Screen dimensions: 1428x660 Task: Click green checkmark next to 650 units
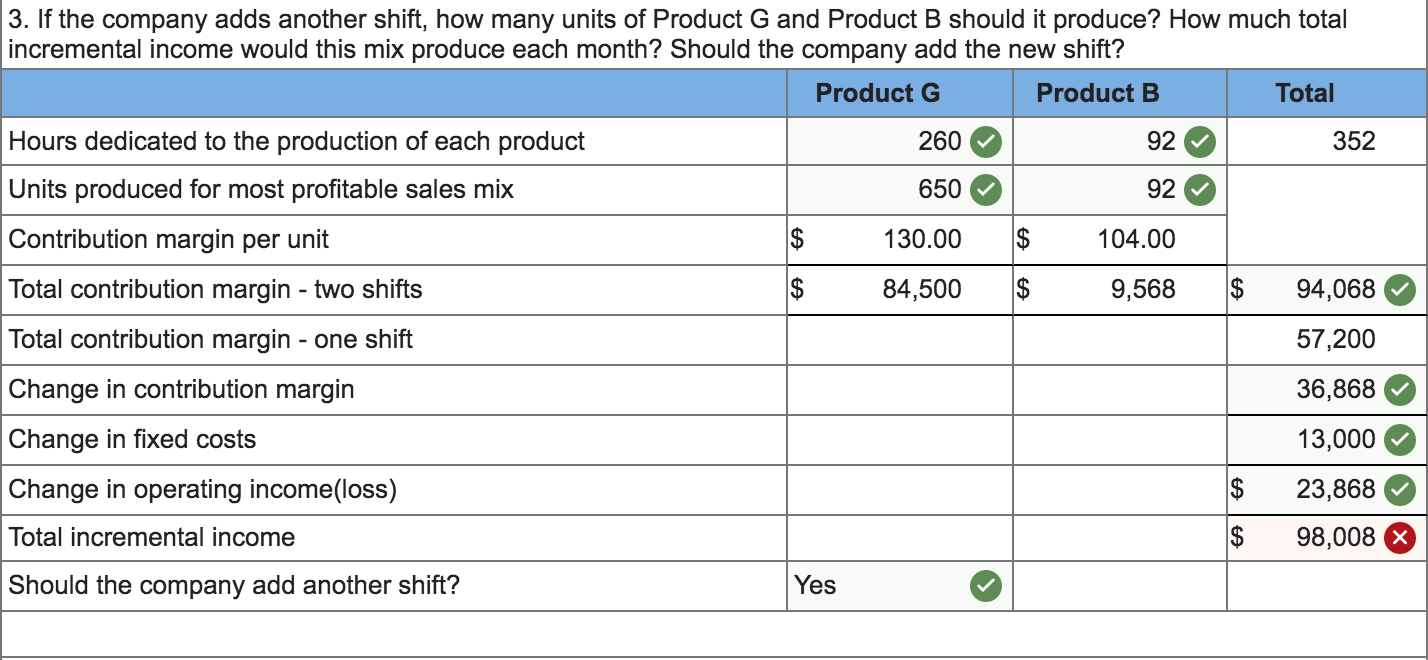[x=986, y=189]
